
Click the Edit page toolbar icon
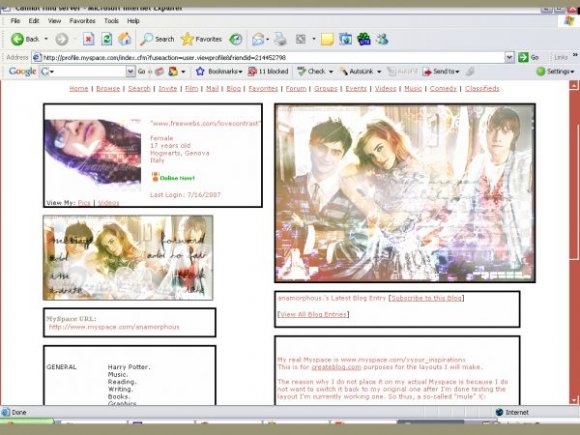click(301, 39)
